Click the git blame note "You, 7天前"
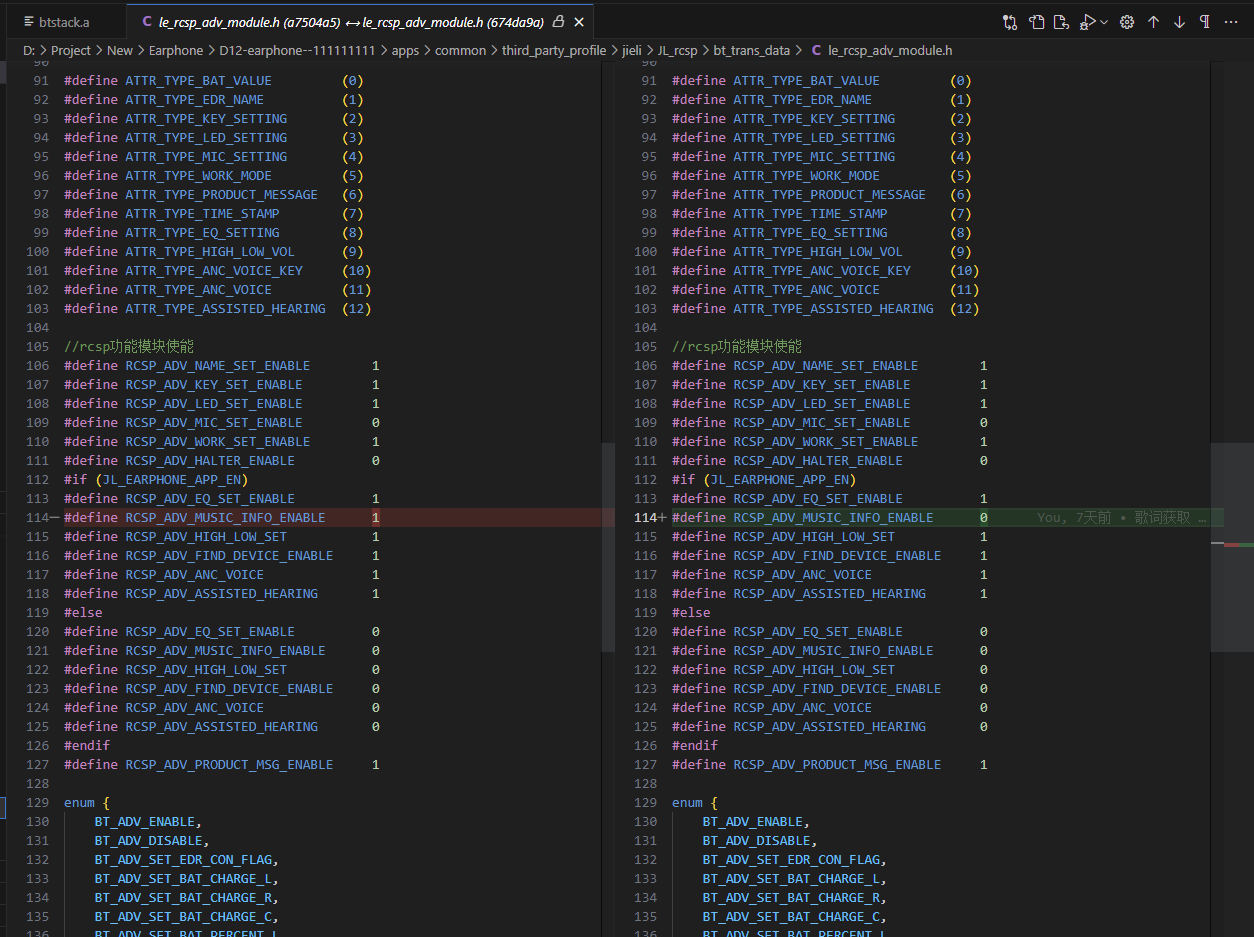The image size is (1254, 937). 1073,518
